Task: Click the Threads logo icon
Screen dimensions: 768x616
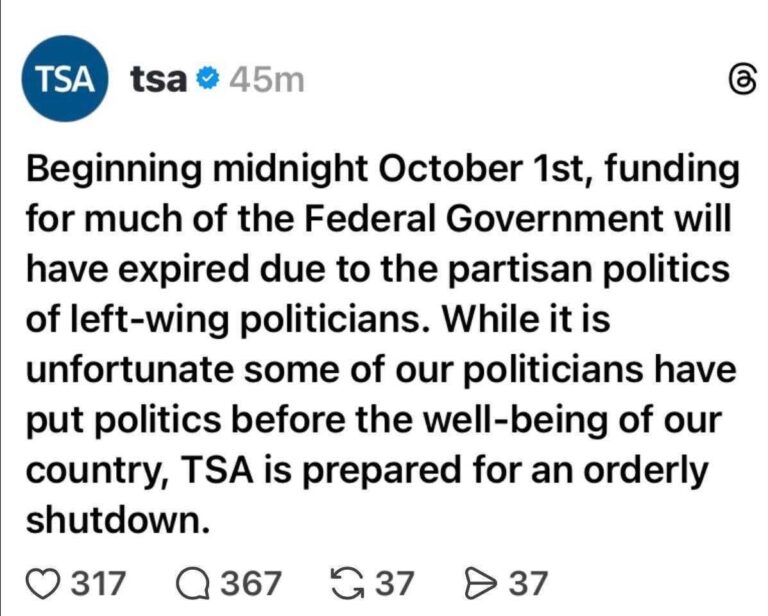Action: point(740,82)
